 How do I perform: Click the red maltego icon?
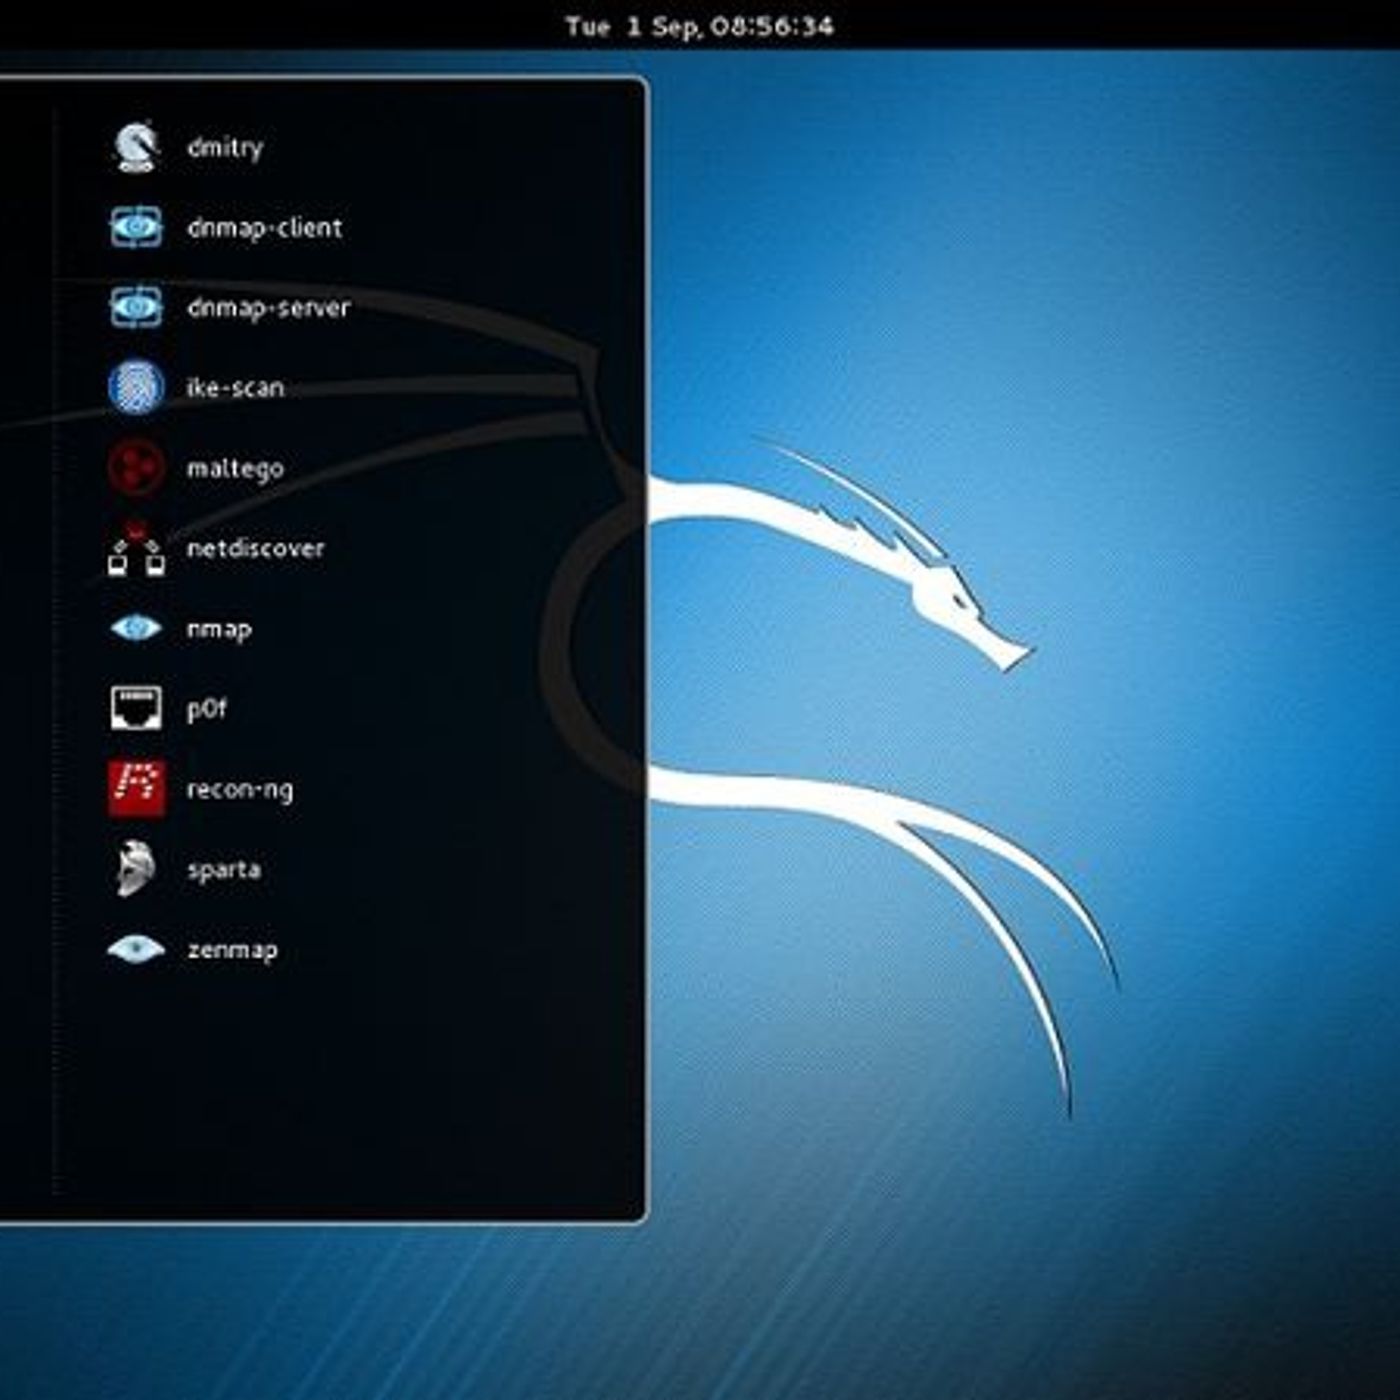click(x=135, y=467)
